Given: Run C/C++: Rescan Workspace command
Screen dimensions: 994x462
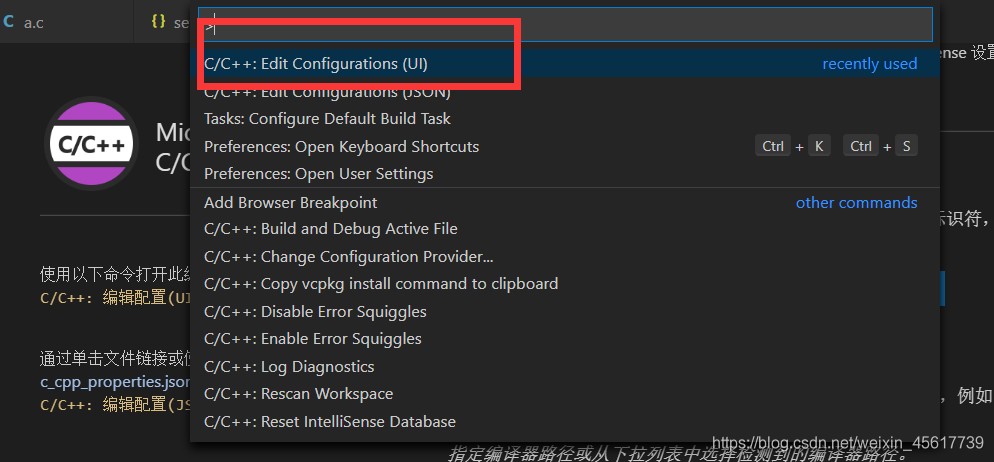Looking at the screenshot, I should click(565, 394).
